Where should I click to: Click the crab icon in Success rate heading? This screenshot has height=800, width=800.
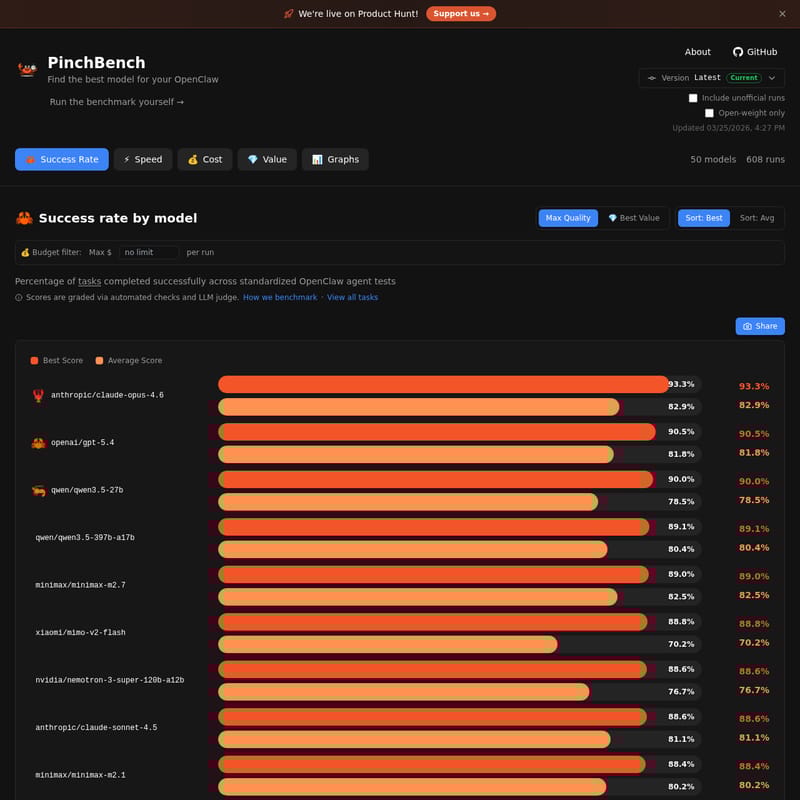25,218
